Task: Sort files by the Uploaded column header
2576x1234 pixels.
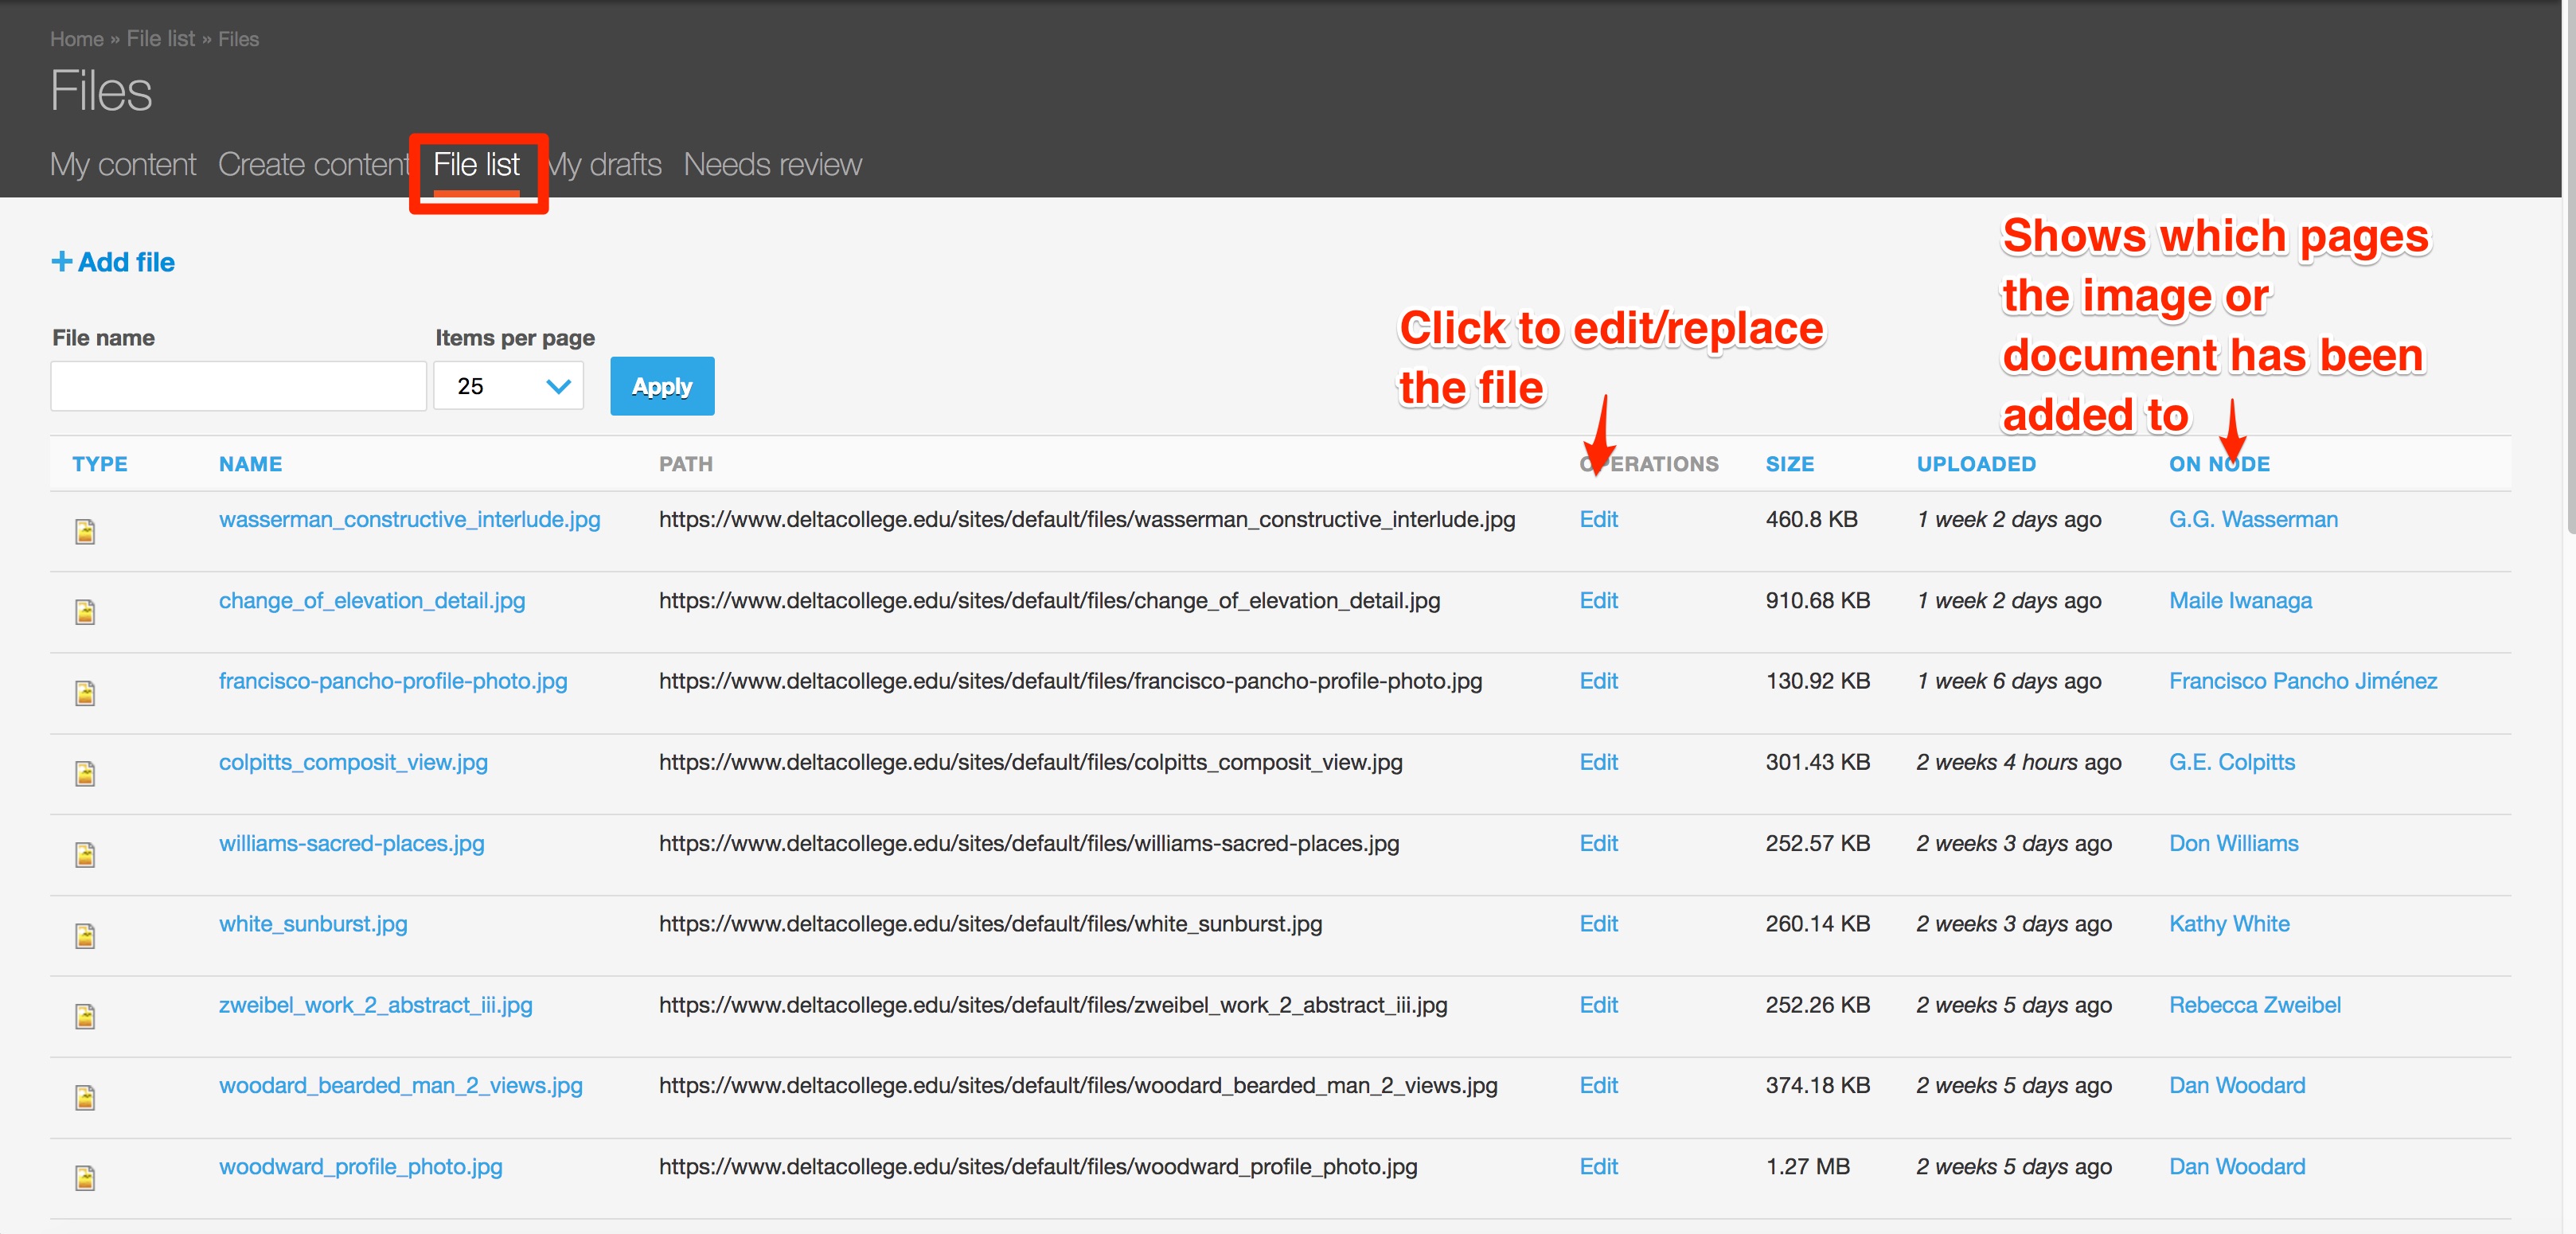Action: pos(1975,464)
